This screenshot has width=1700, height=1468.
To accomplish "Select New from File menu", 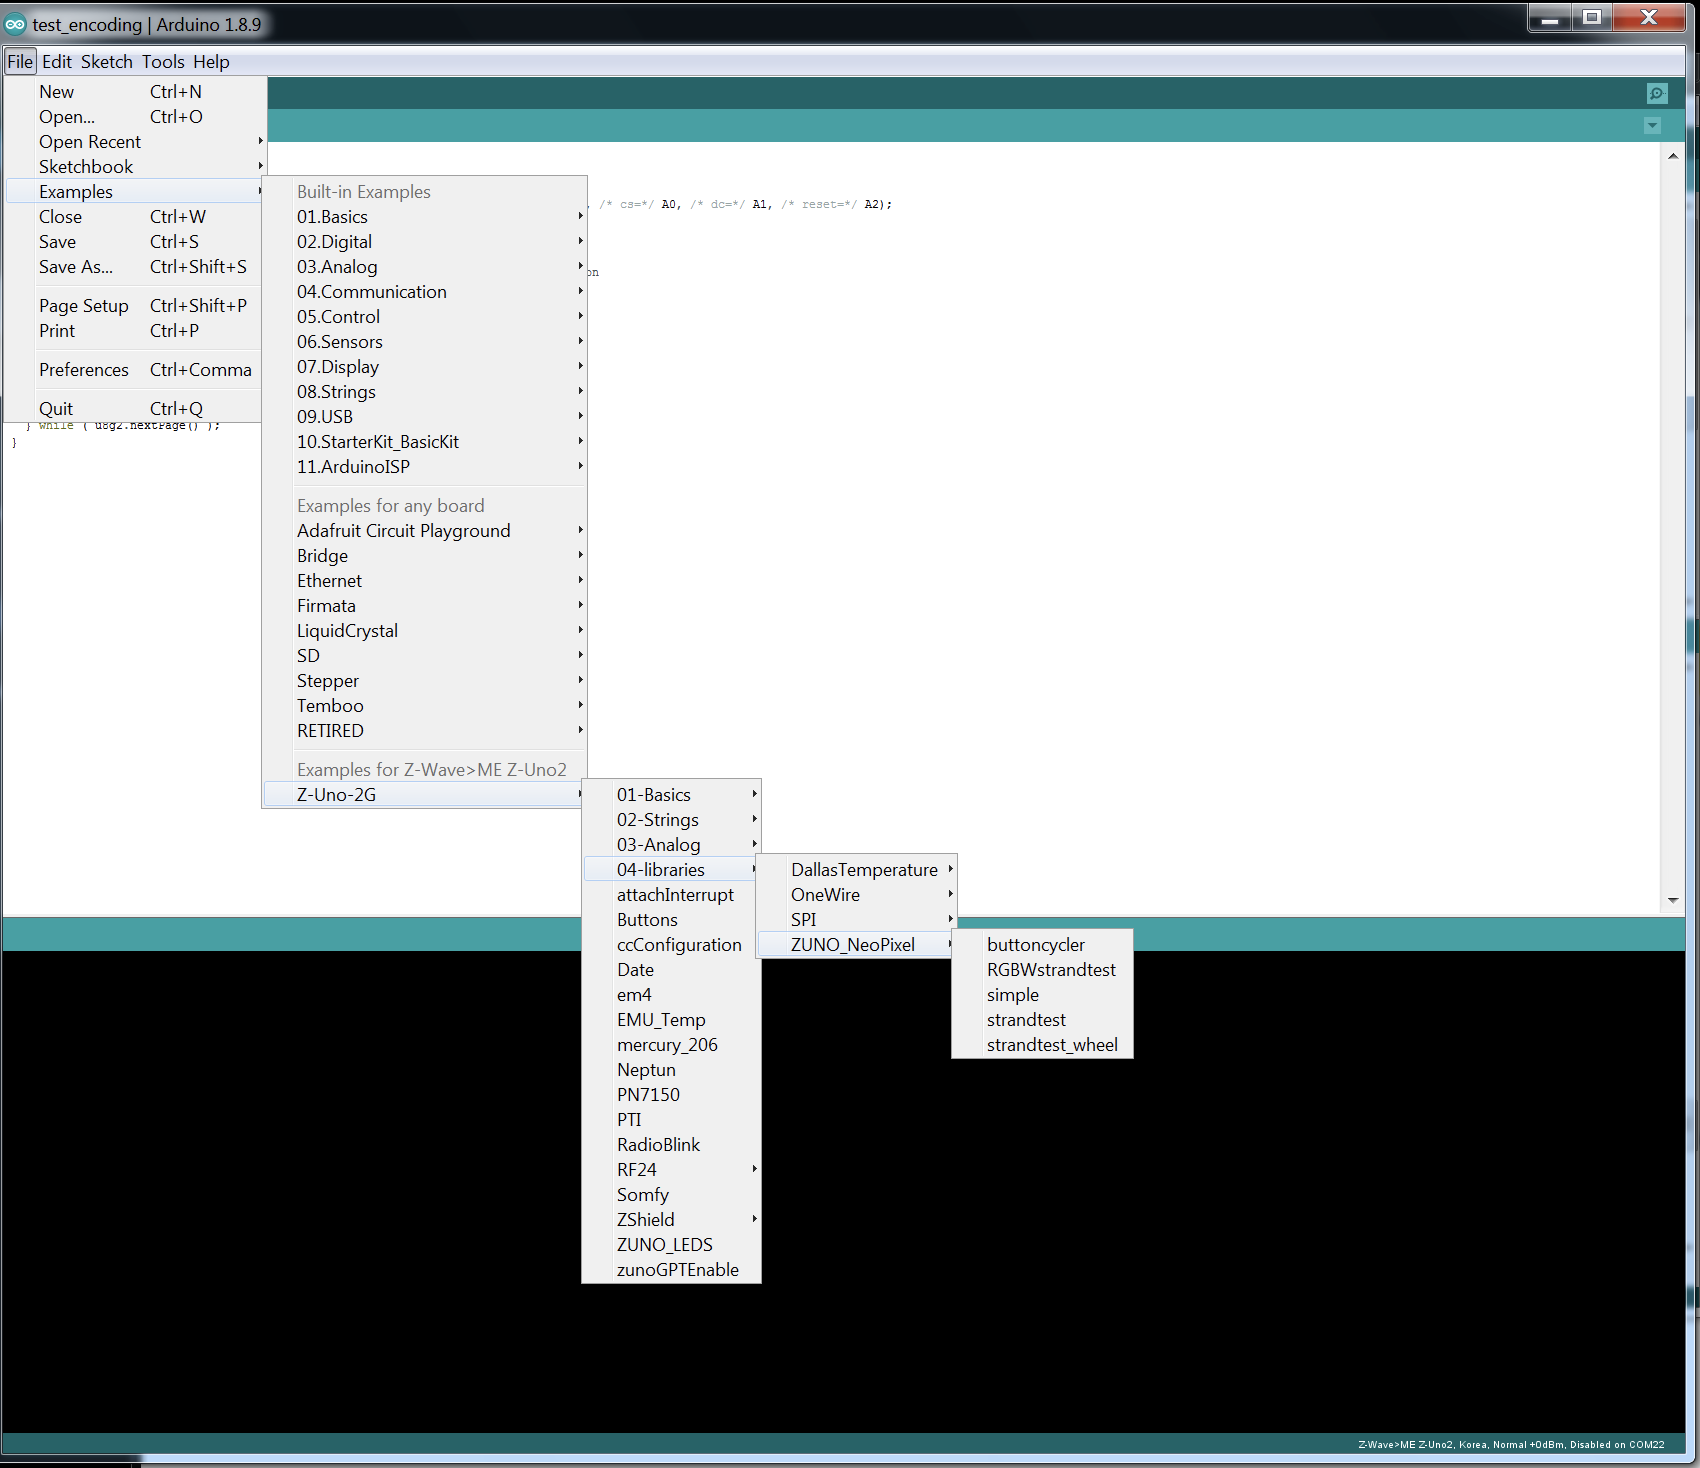I will click(135, 91).
